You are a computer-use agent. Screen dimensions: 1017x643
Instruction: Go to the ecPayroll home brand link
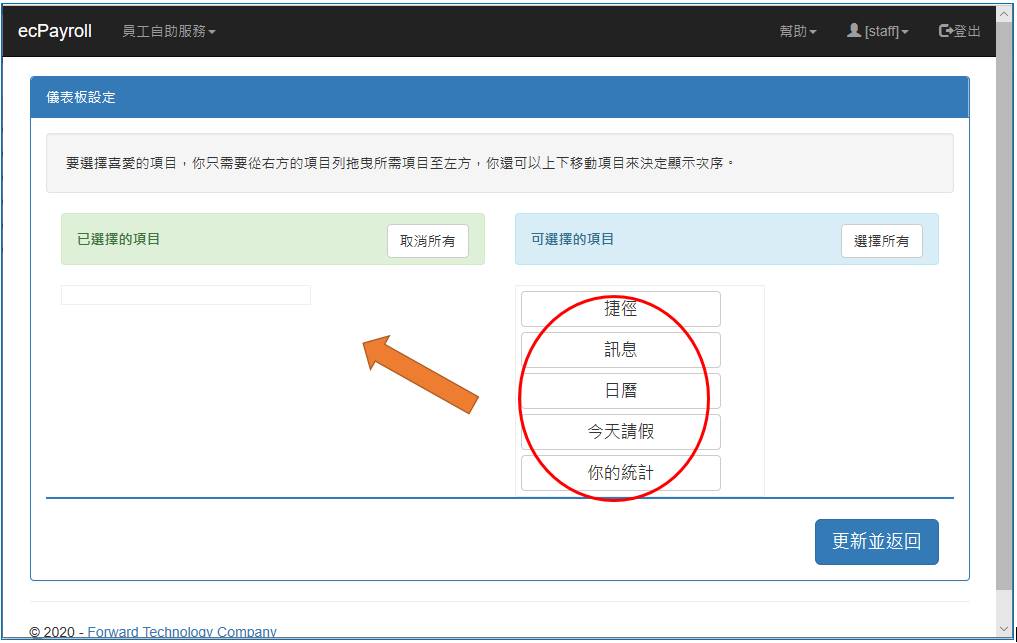(x=55, y=31)
